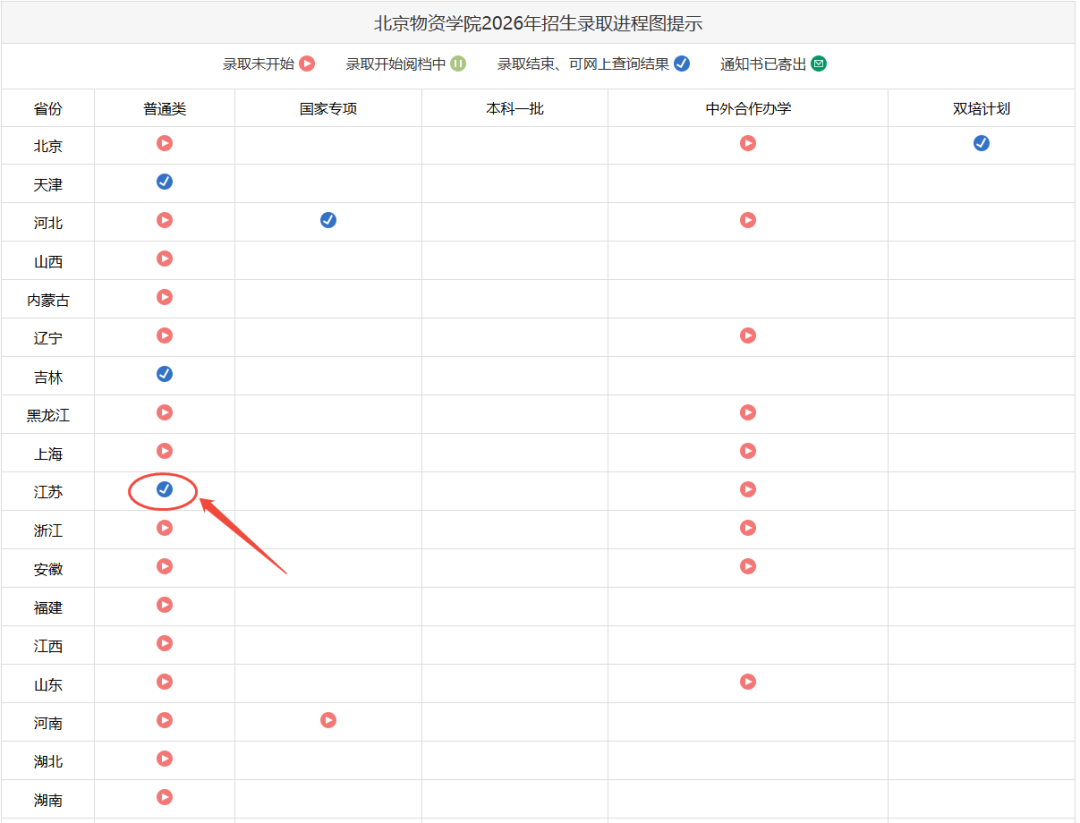Click the green mail icon for 通知书已寄出
1080x823 pixels.
[x=819, y=64]
